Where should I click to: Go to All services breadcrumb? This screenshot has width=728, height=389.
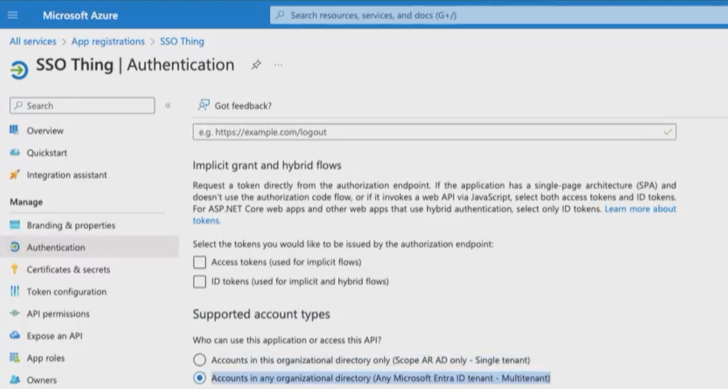pos(33,41)
